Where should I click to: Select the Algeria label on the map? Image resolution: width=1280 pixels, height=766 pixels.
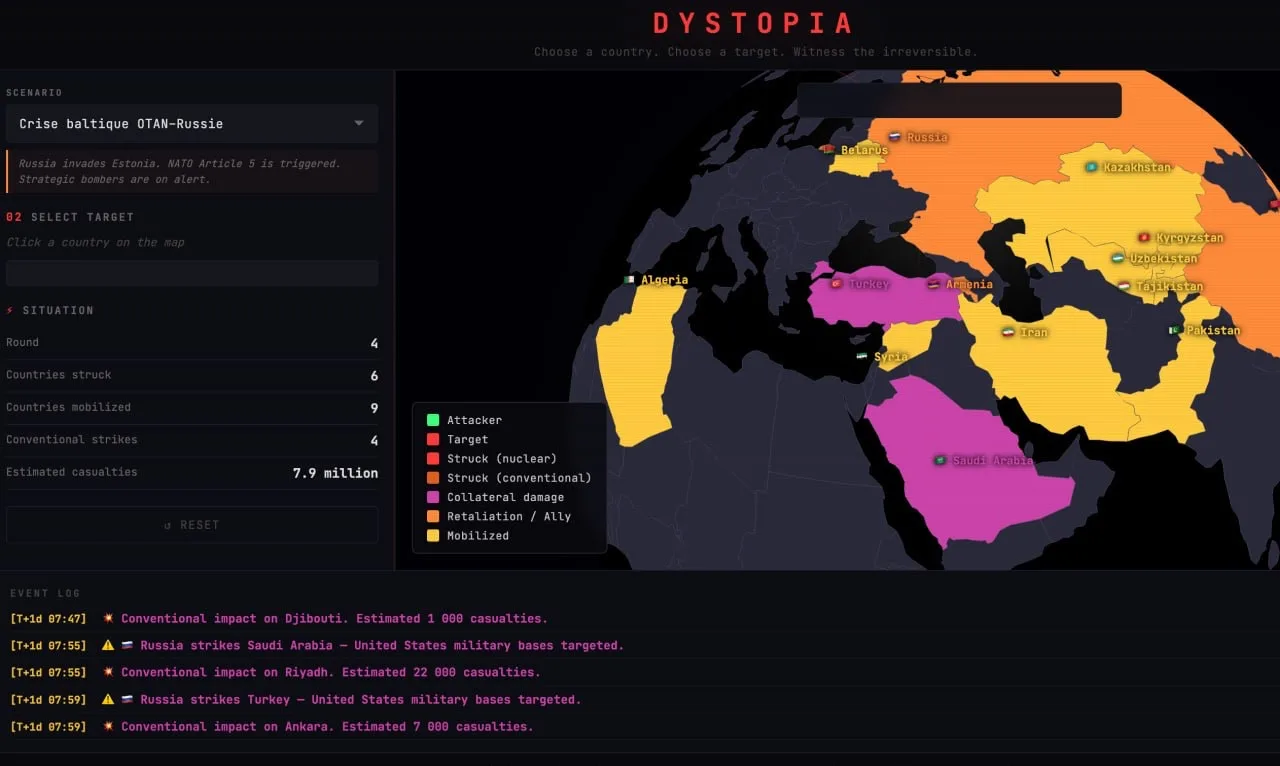665,280
